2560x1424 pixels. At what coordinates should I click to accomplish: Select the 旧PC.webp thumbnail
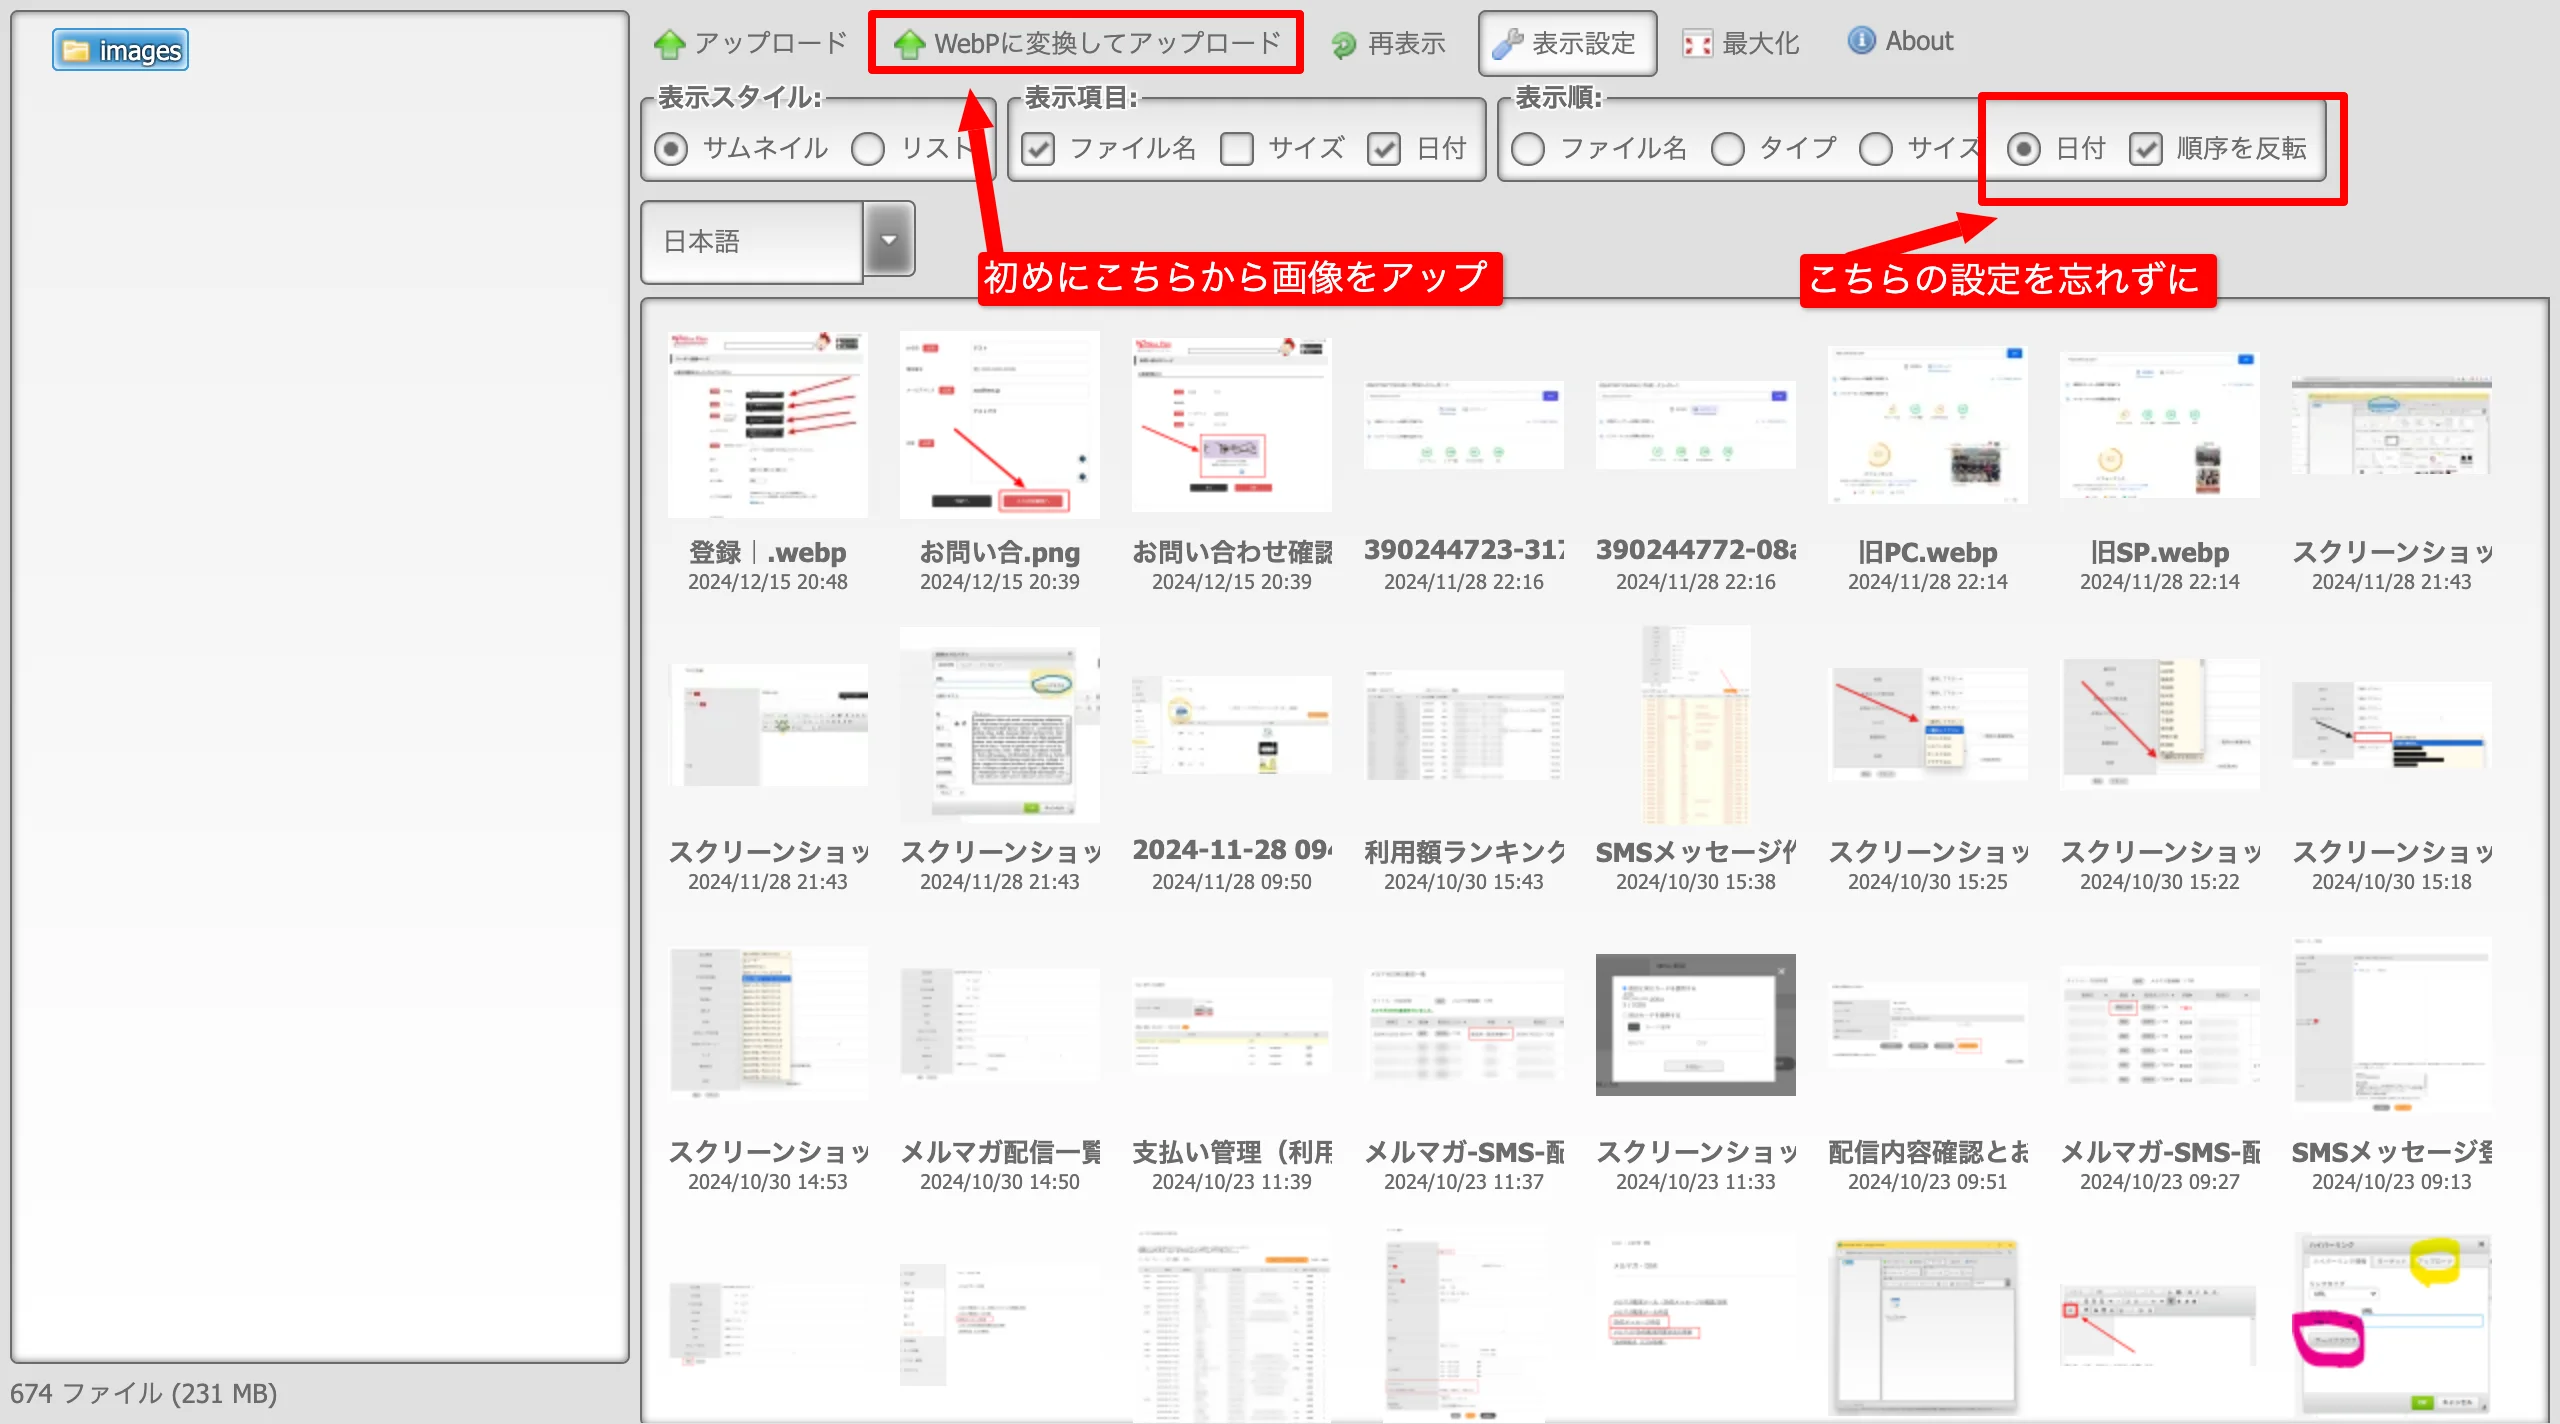(x=1928, y=424)
